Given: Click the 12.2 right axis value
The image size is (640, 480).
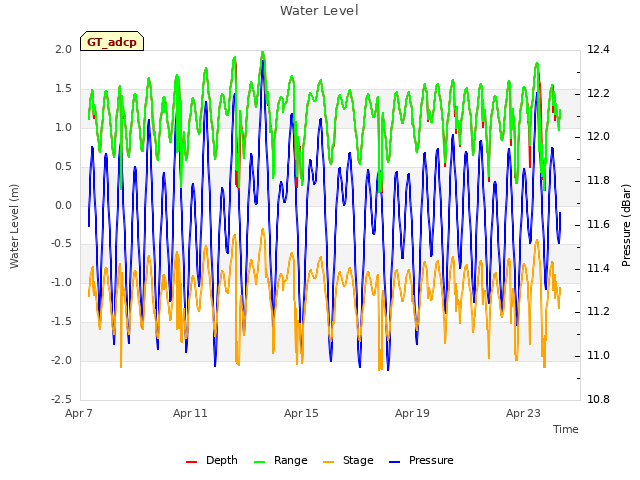Looking at the screenshot, I should (x=598, y=93).
